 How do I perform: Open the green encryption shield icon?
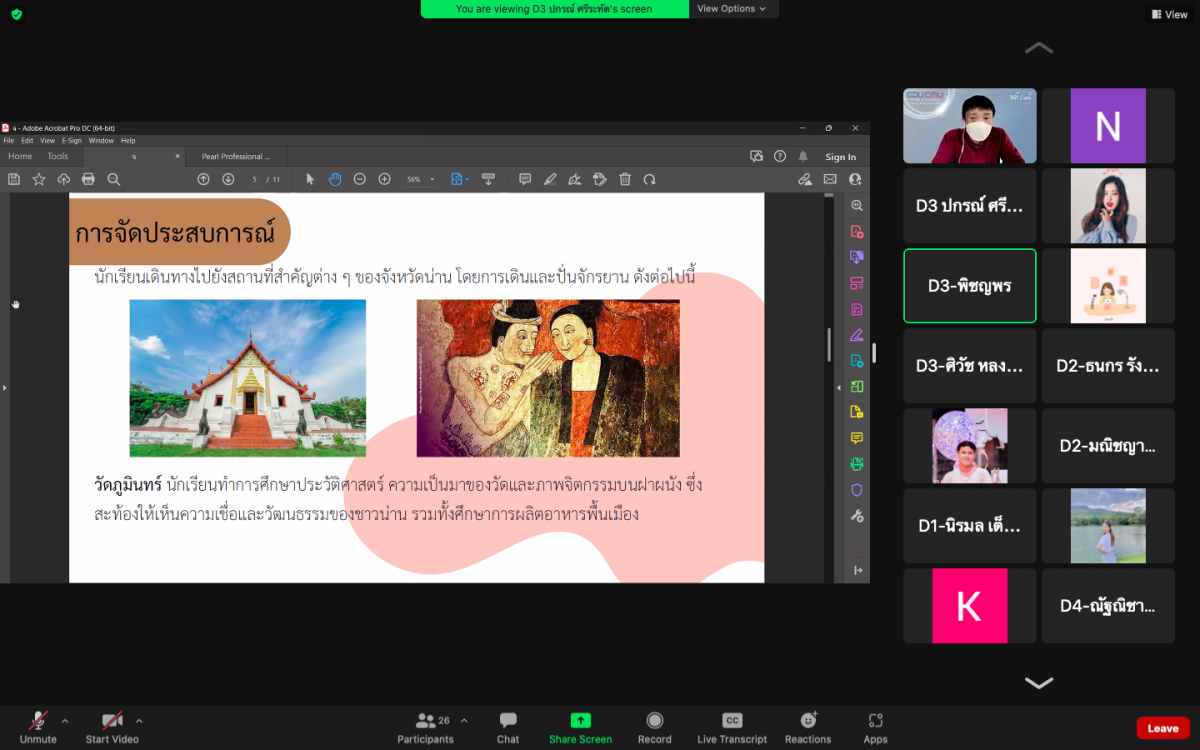(17, 14)
